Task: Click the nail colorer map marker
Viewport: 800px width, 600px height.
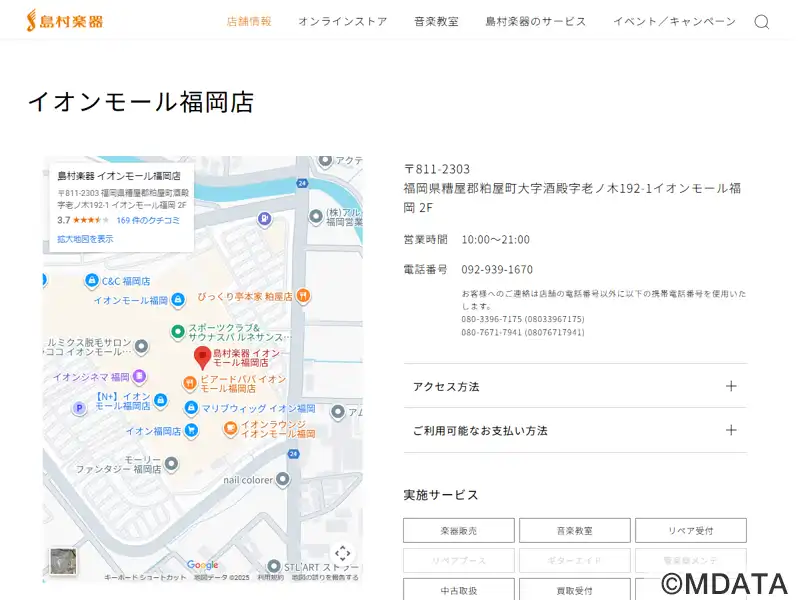Action: point(283,480)
